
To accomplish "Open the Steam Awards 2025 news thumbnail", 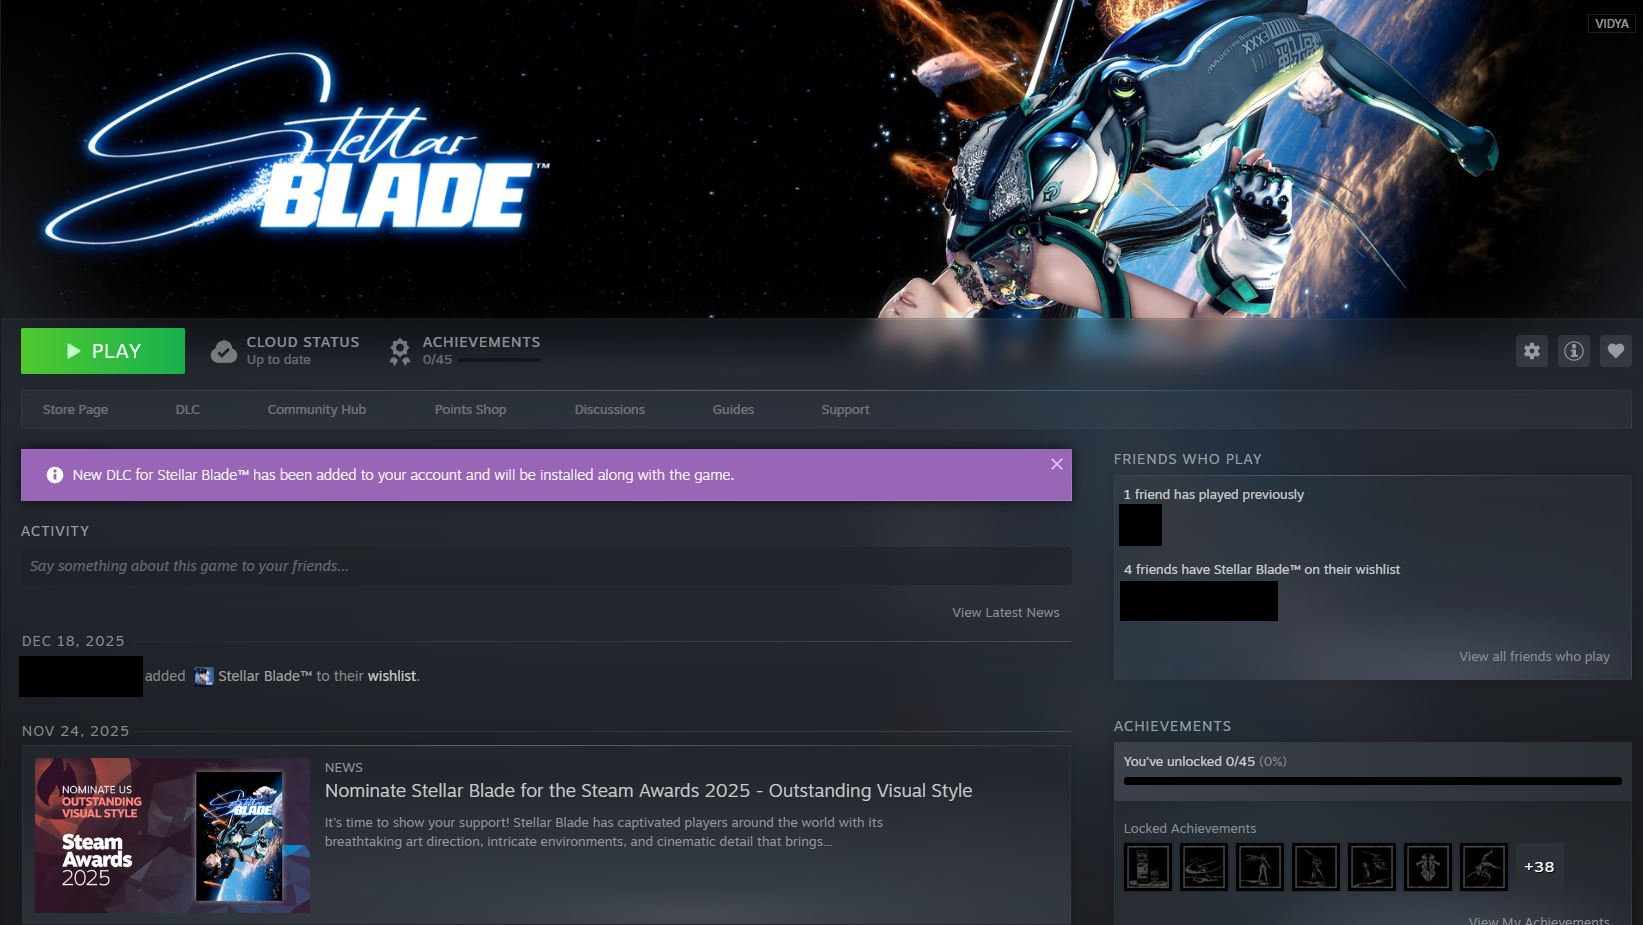I will pyautogui.click(x=172, y=835).
